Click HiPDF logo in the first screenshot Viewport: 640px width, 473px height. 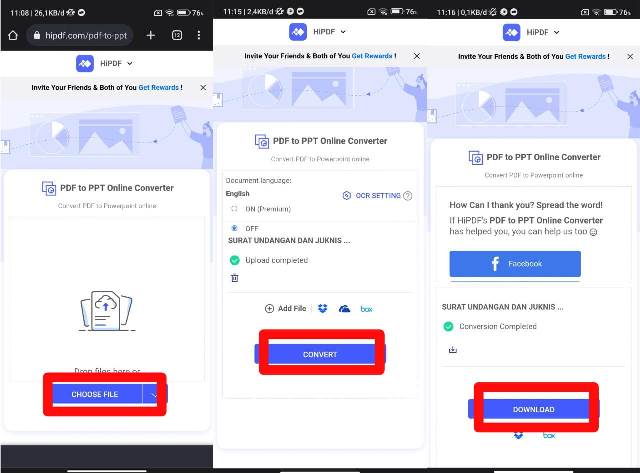tap(85, 63)
